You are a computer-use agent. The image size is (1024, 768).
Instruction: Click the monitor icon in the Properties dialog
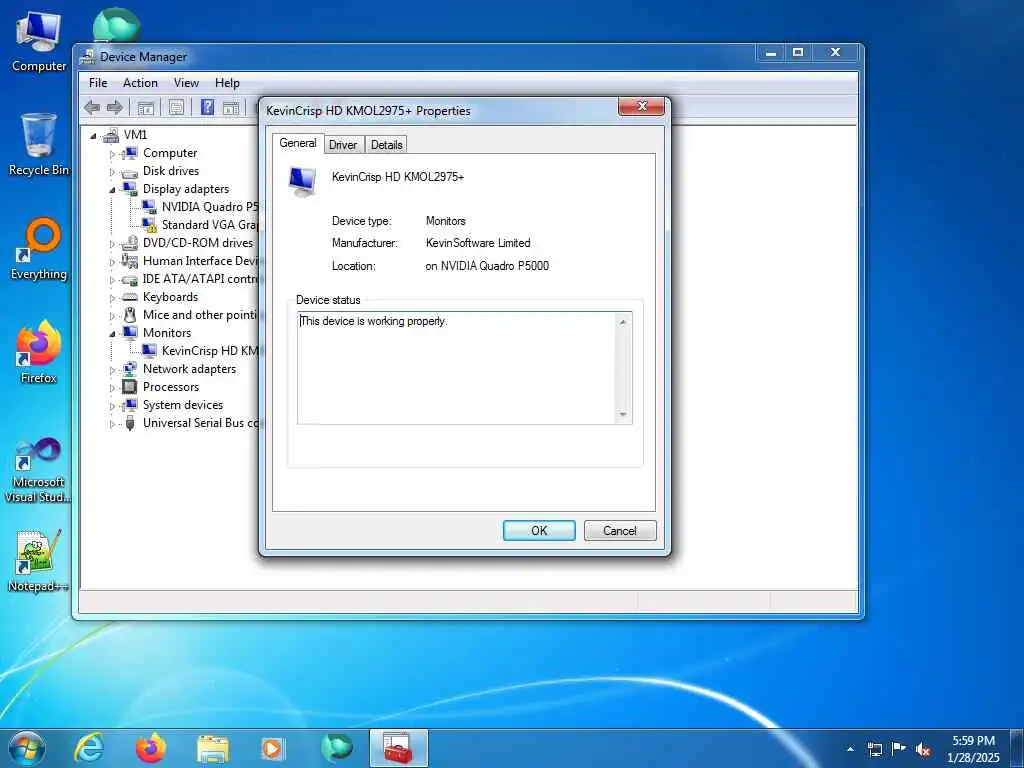point(302,181)
